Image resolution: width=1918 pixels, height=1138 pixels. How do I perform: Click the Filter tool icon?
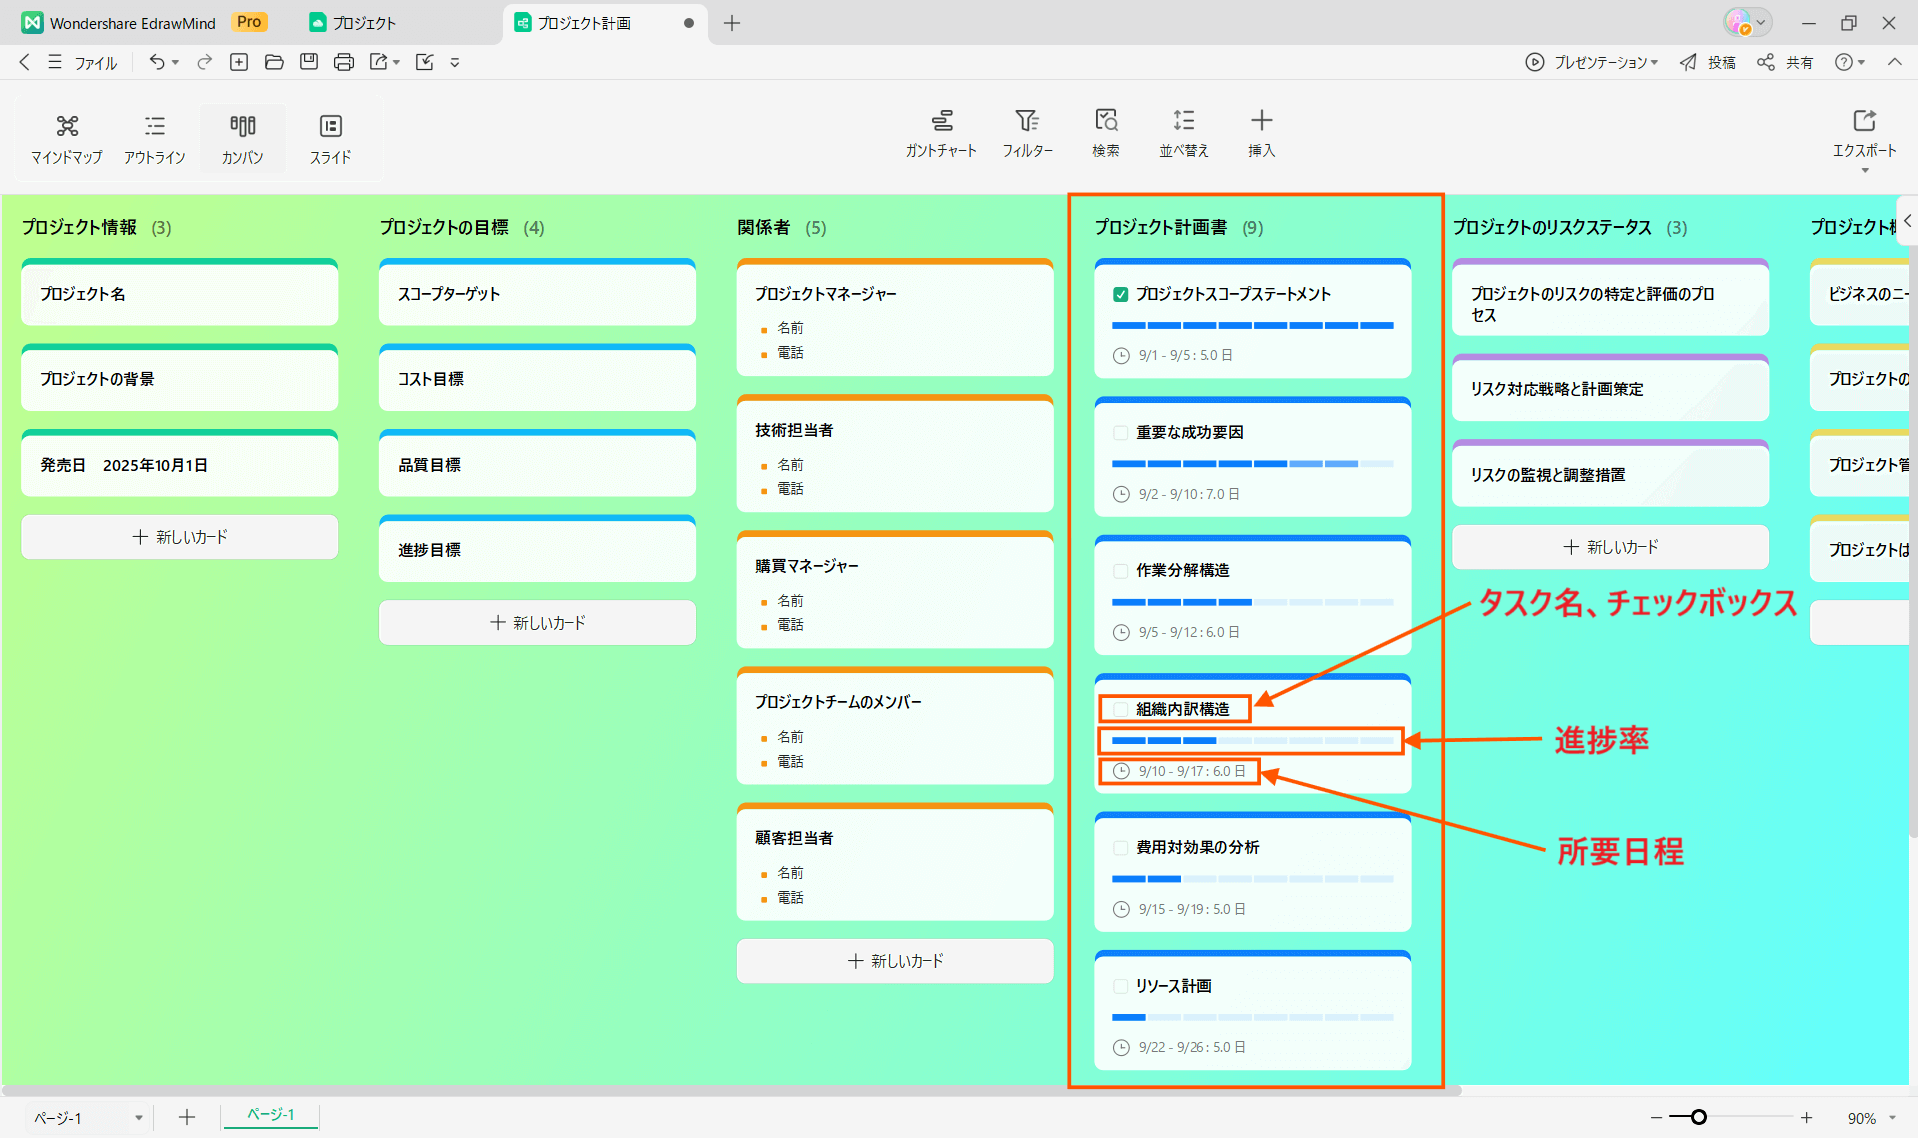coord(1027,121)
